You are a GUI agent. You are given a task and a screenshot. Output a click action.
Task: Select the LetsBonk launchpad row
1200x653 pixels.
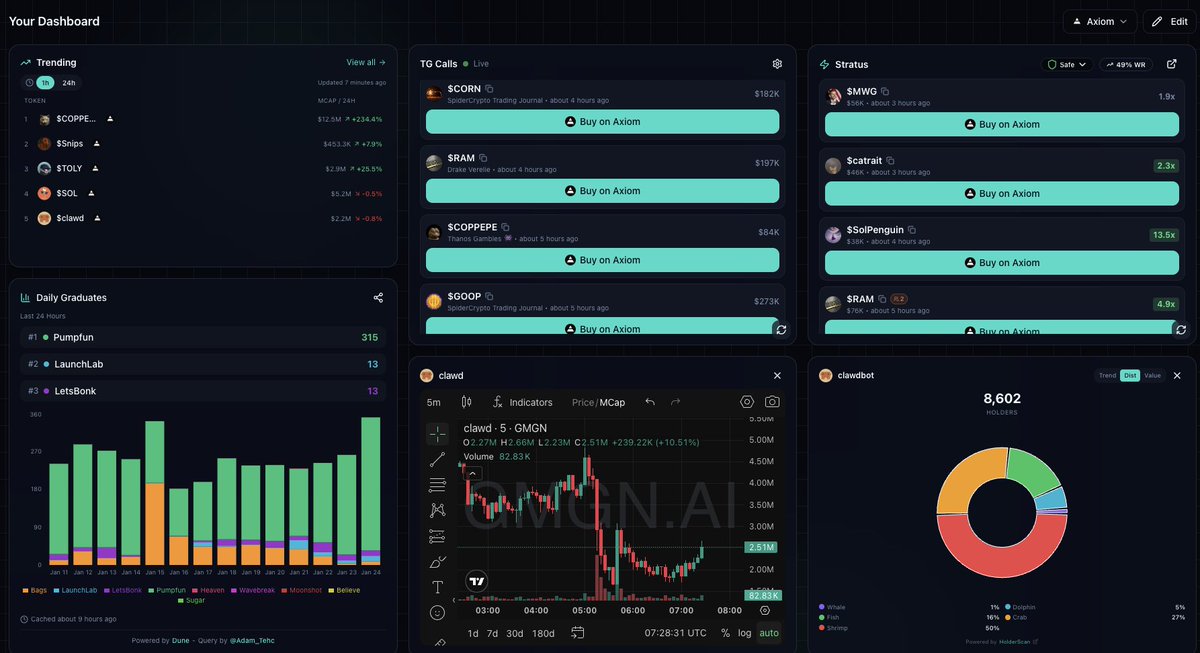[204, 391]
